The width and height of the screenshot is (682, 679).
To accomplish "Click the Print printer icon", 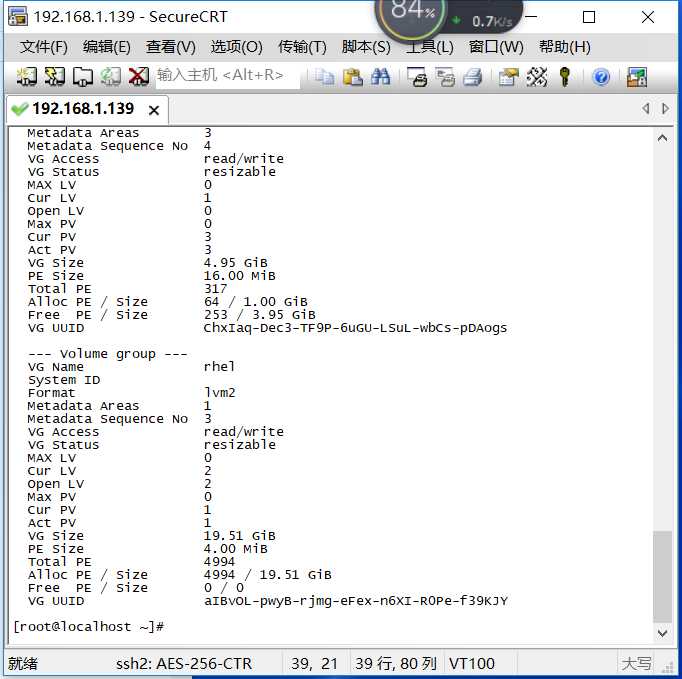I will 473,77.
